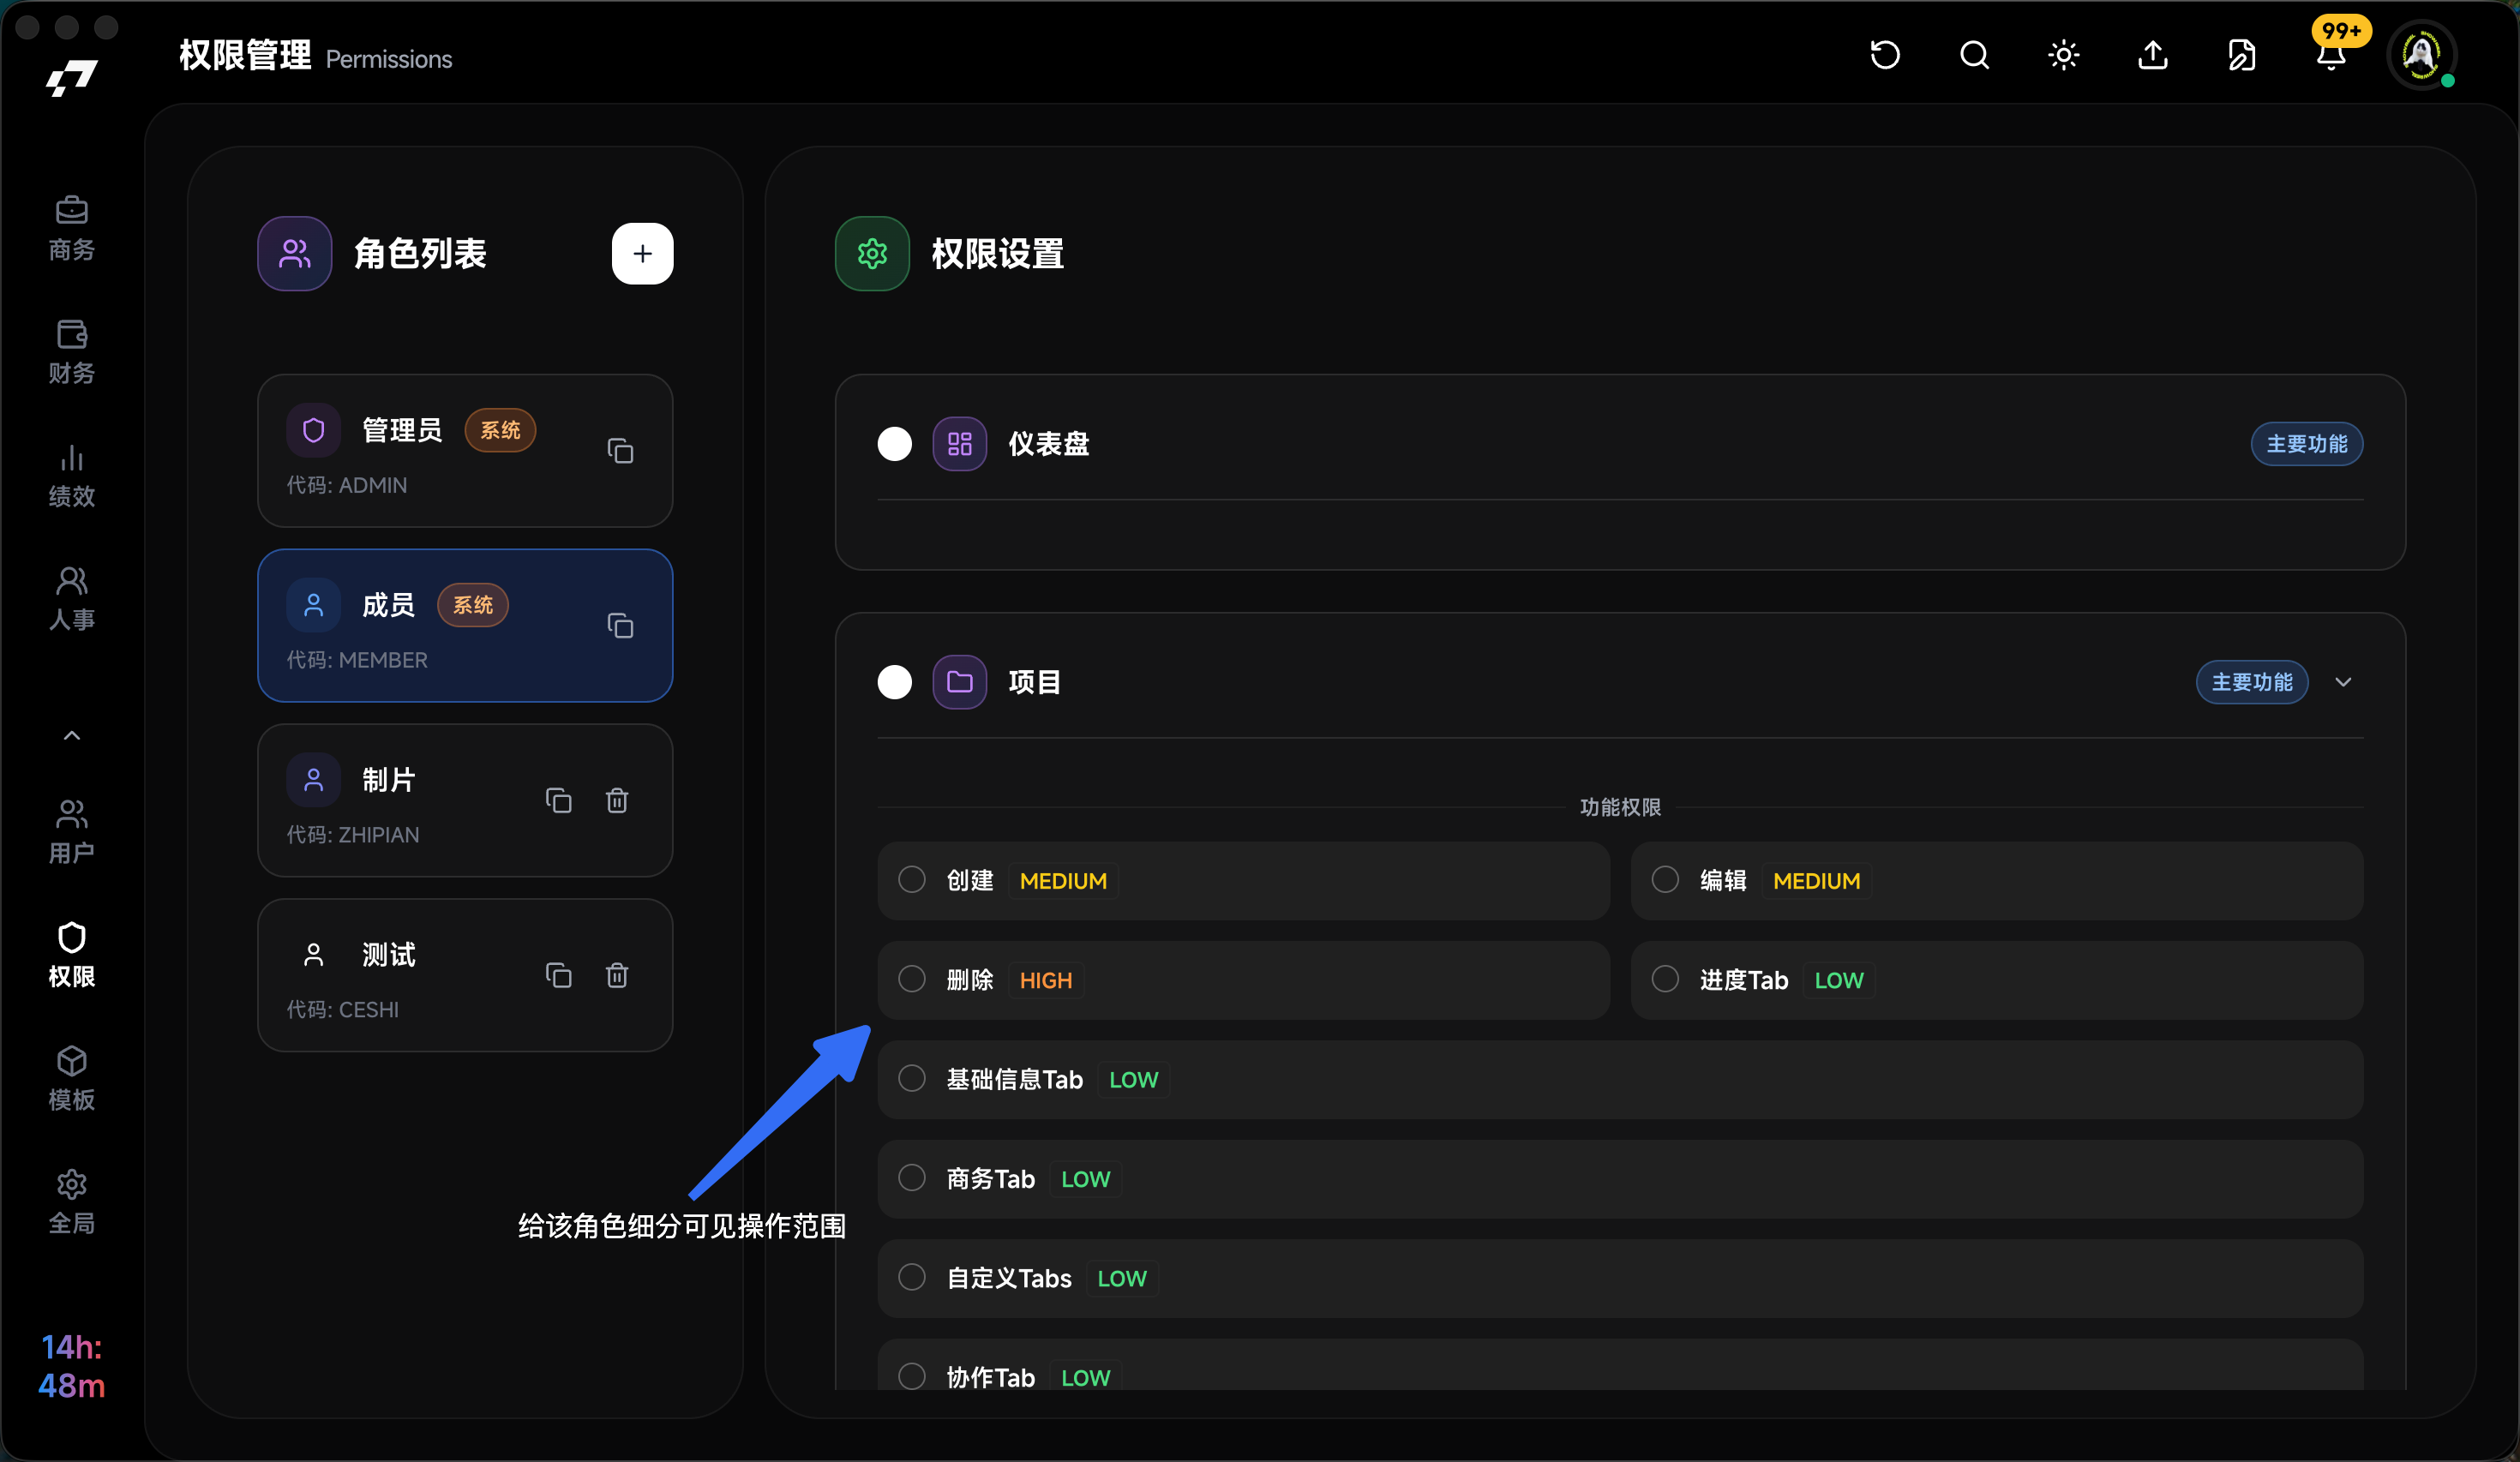Click the 角色列表 people icon
Viewport: 2520px width, 1462px height.
click(x=295, y=253)
